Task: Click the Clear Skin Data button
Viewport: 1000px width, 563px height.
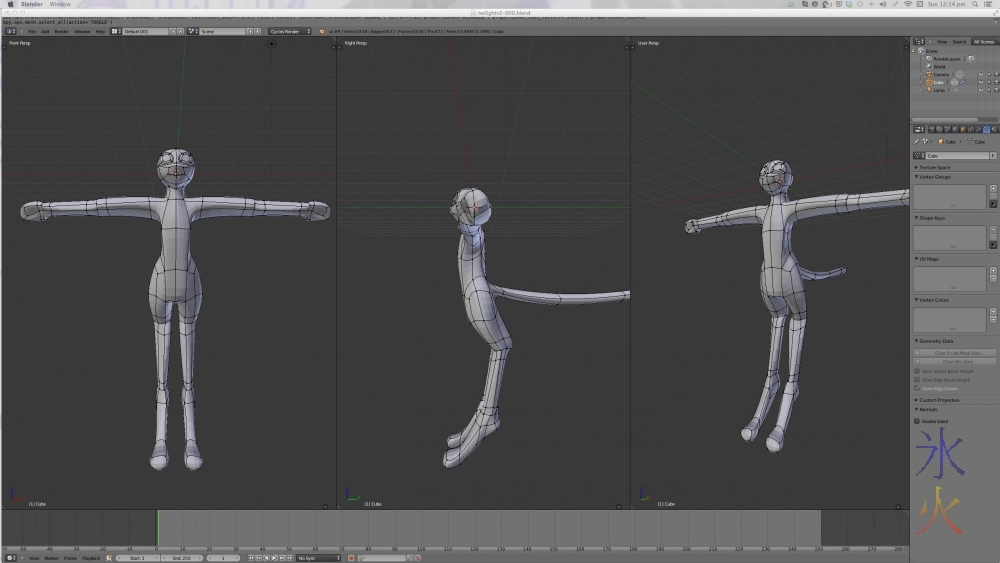Action: pyautogui.click(x=957, y=362)
